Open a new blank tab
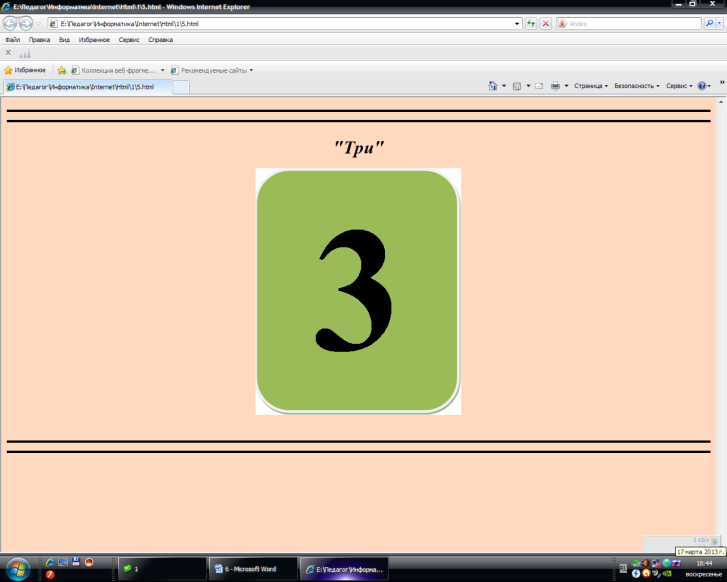Screen dimensions: 727x582 coord(181,87)
